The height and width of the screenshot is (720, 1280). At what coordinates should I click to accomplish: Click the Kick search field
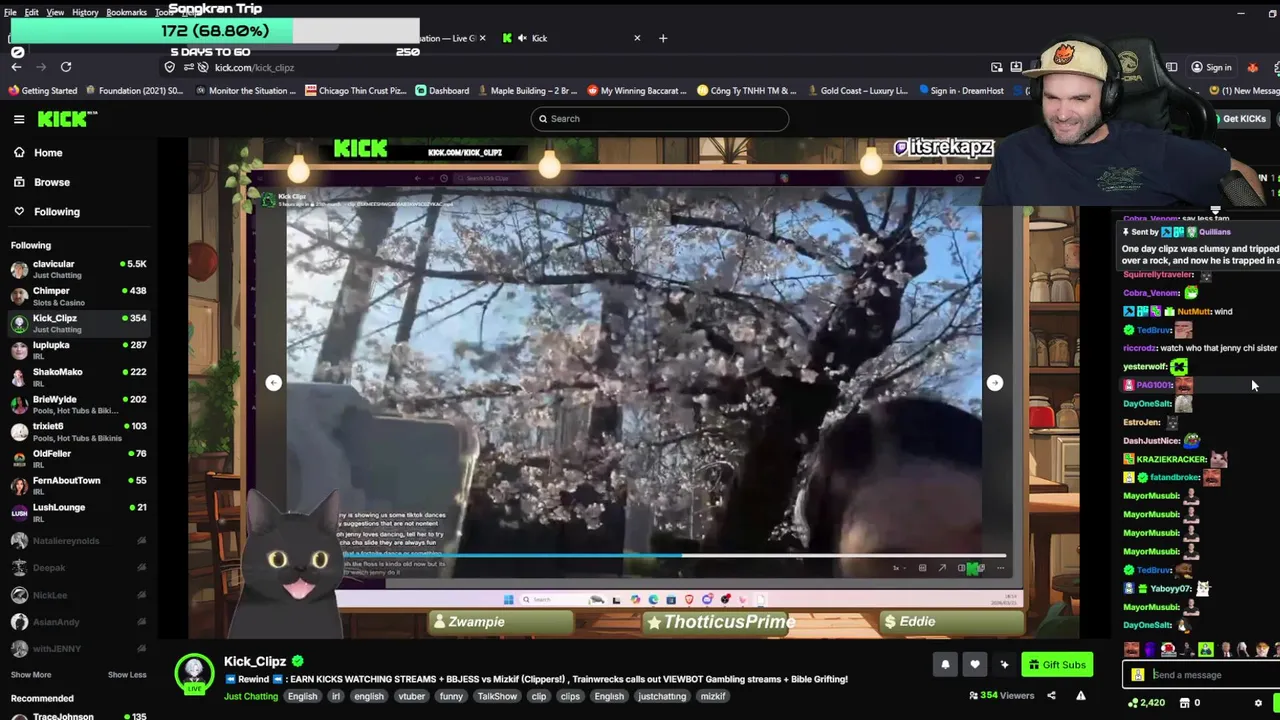pos(660,119)
